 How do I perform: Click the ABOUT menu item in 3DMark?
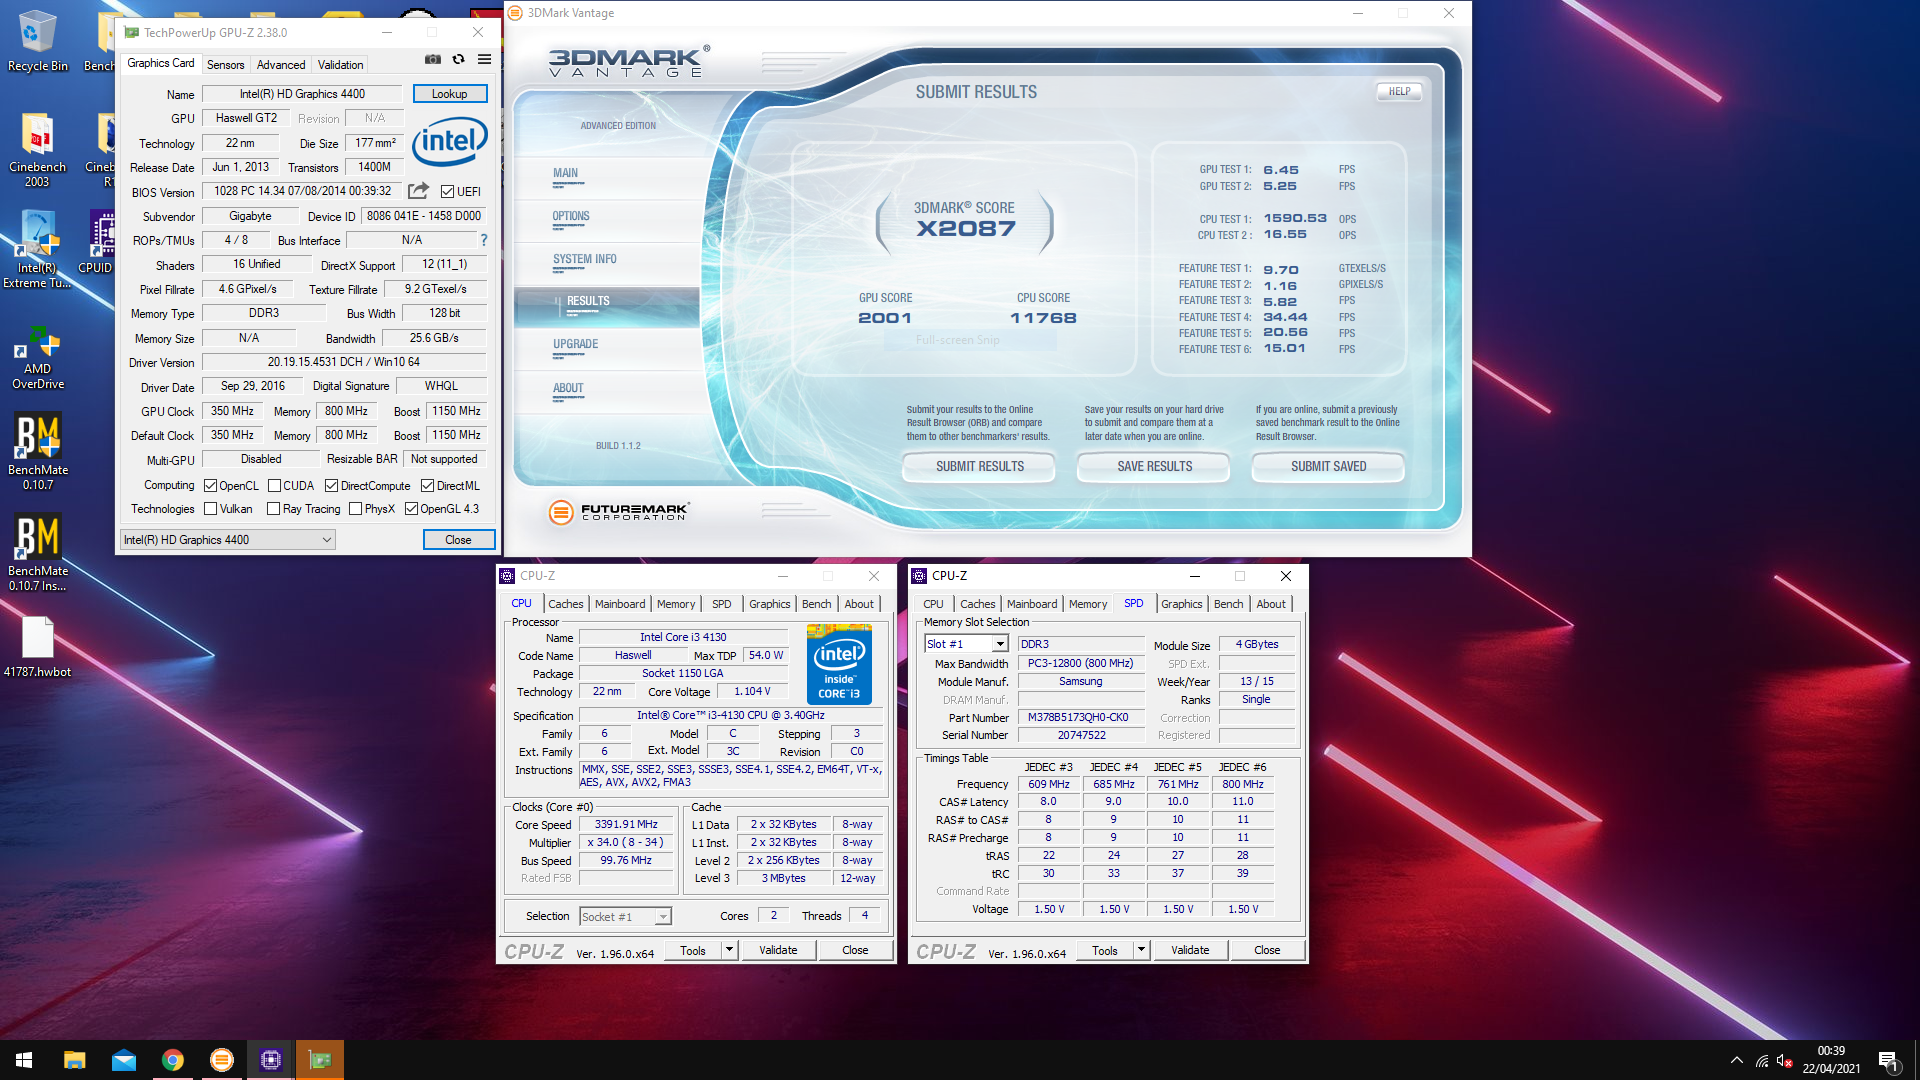[568, 388]
